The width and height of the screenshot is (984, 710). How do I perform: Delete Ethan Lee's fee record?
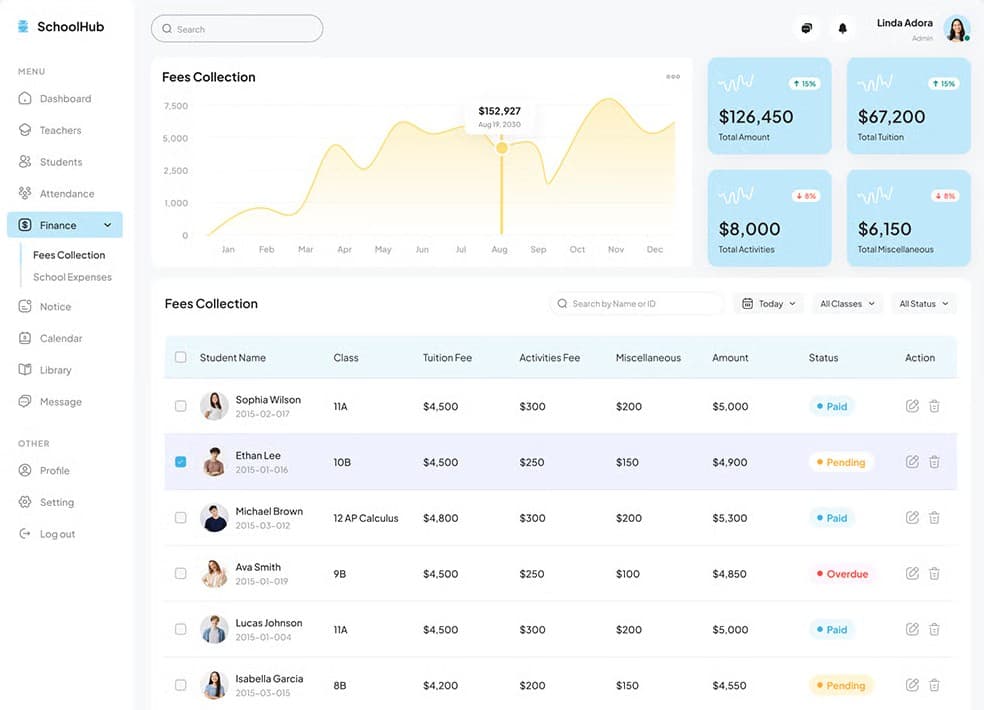pos(934,462)
